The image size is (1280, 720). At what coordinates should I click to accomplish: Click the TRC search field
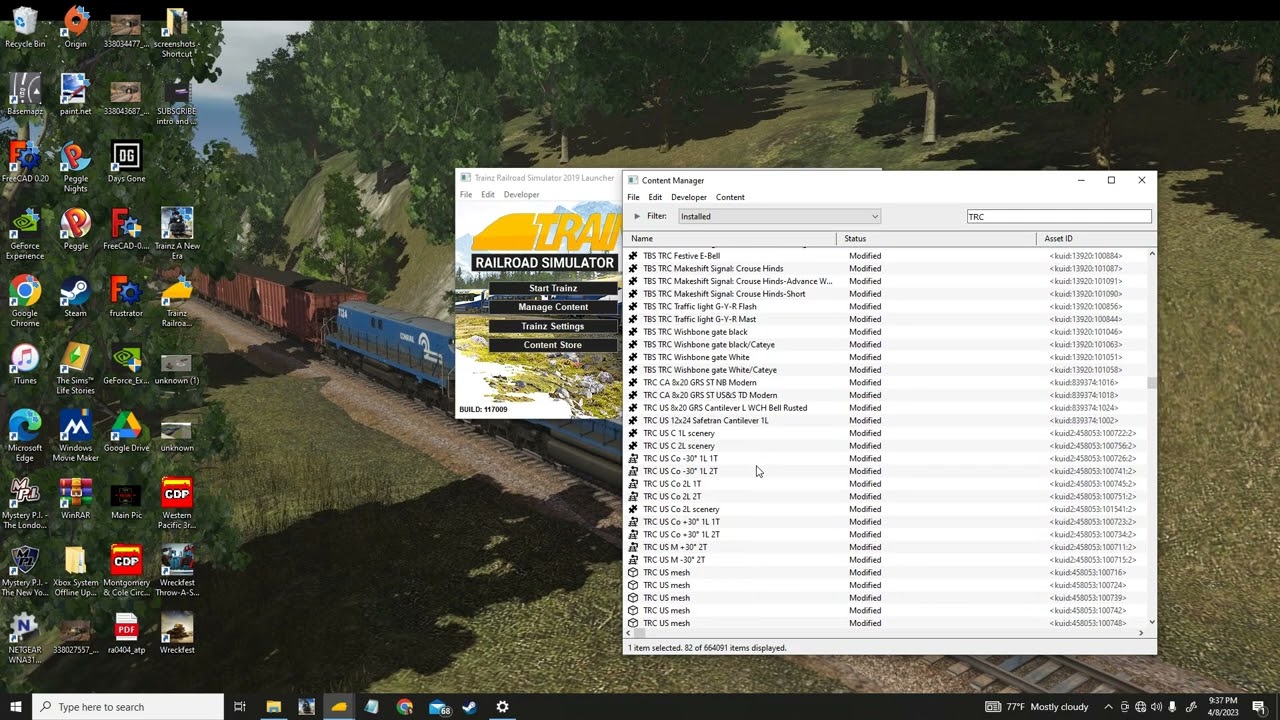pos(1058,217)
